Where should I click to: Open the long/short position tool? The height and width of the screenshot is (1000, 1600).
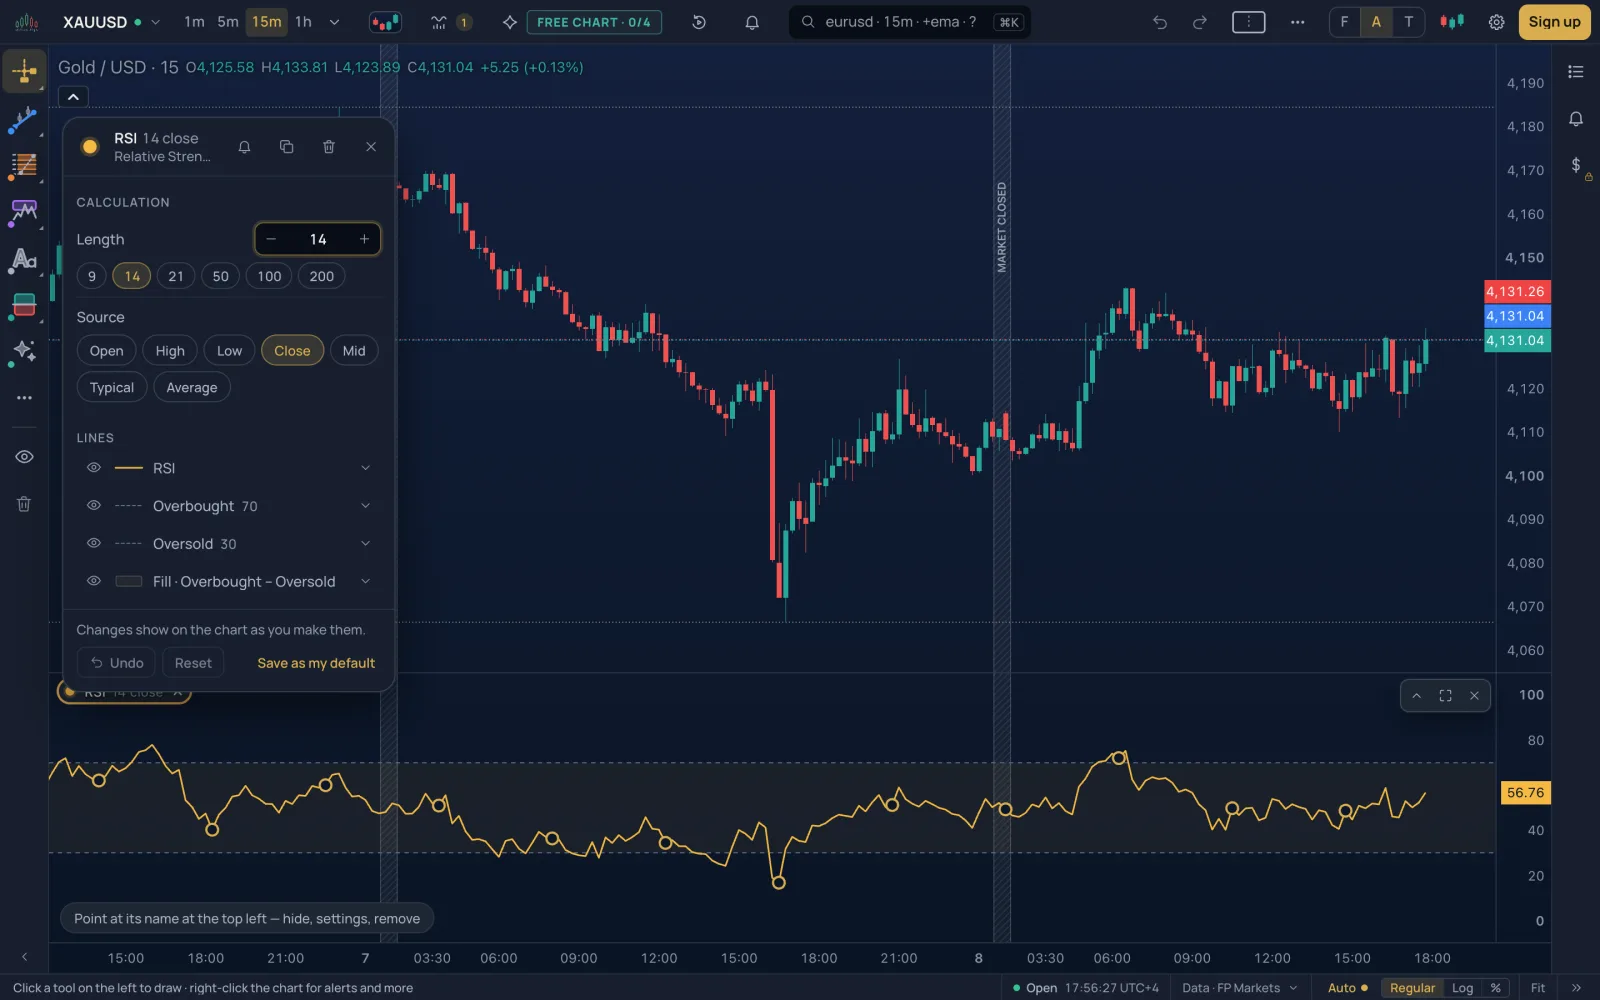(24, 305)
